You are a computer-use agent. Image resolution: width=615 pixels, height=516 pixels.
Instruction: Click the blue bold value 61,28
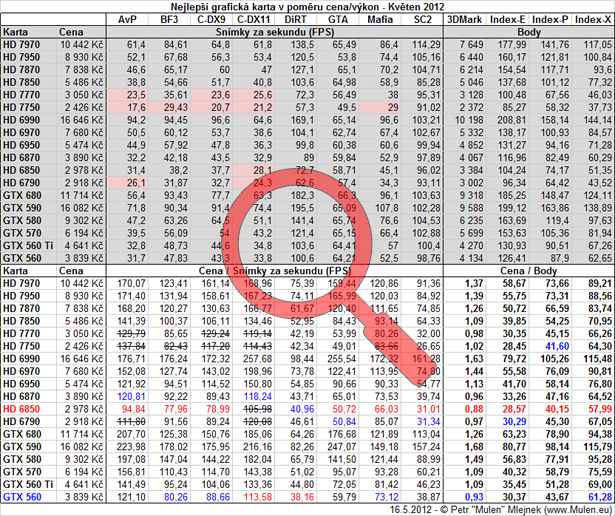599,497
